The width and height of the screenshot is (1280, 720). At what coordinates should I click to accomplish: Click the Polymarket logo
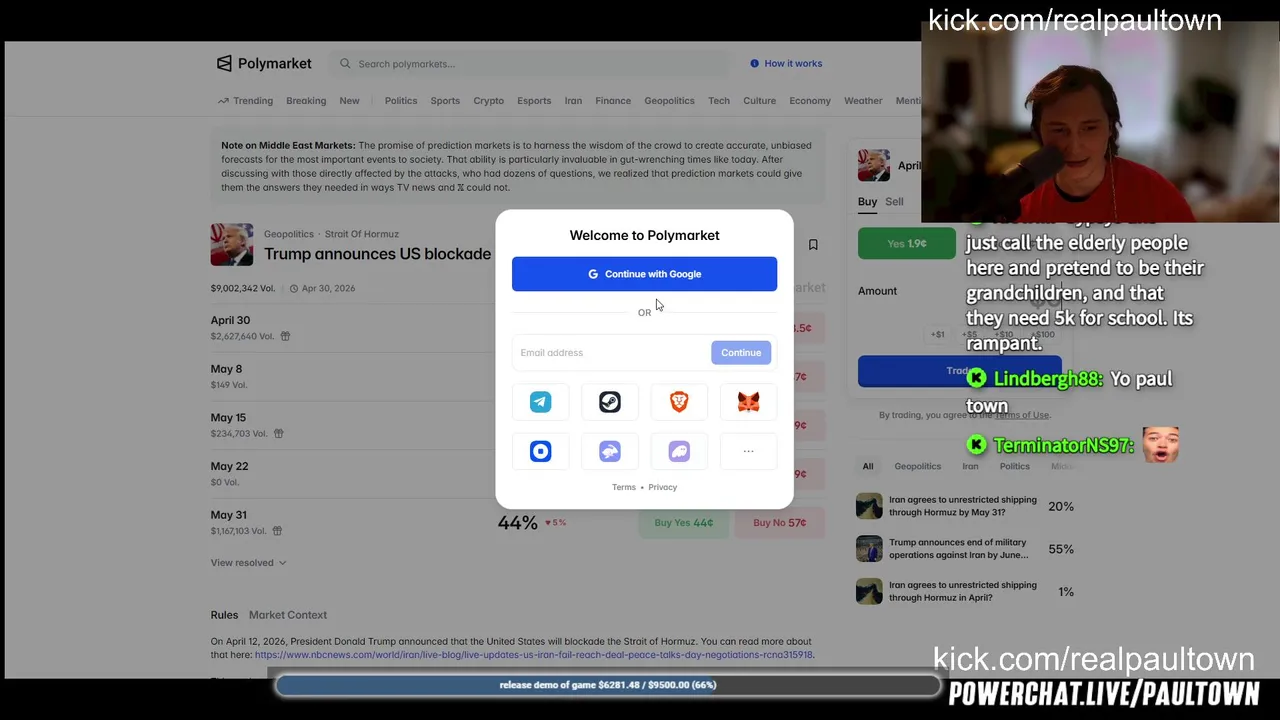click(264, 63)
